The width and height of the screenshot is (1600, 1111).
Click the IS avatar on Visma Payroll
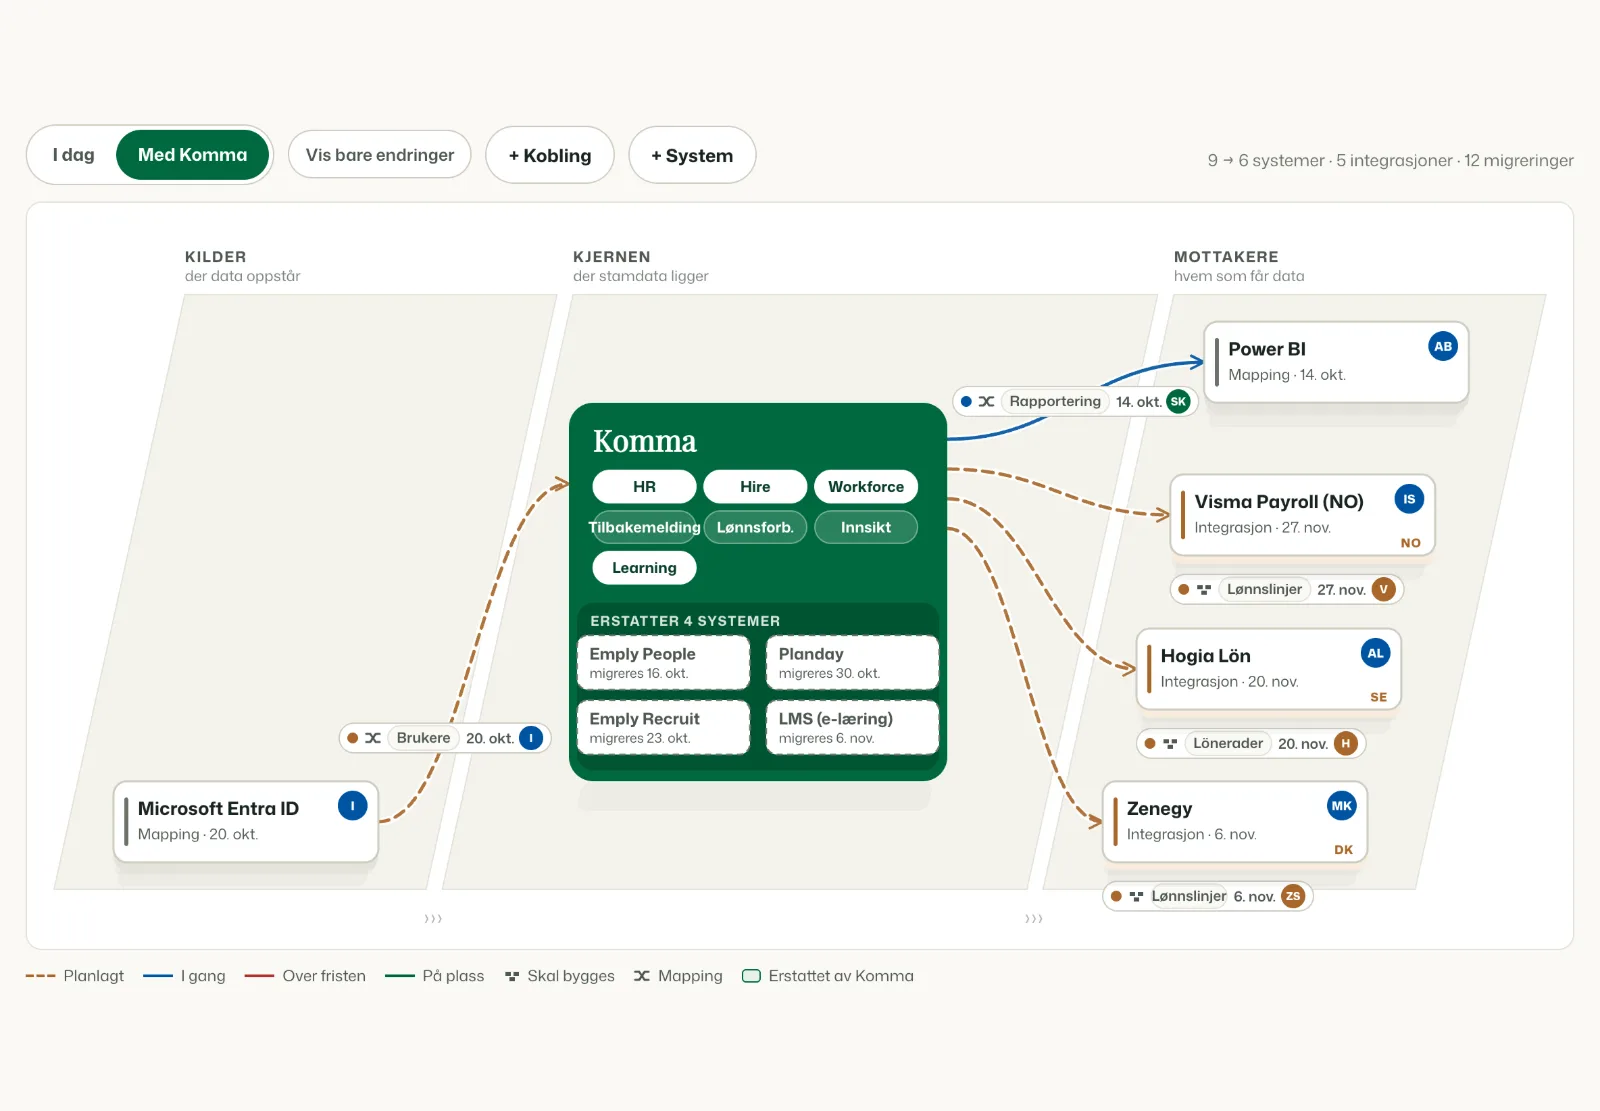1409,499
